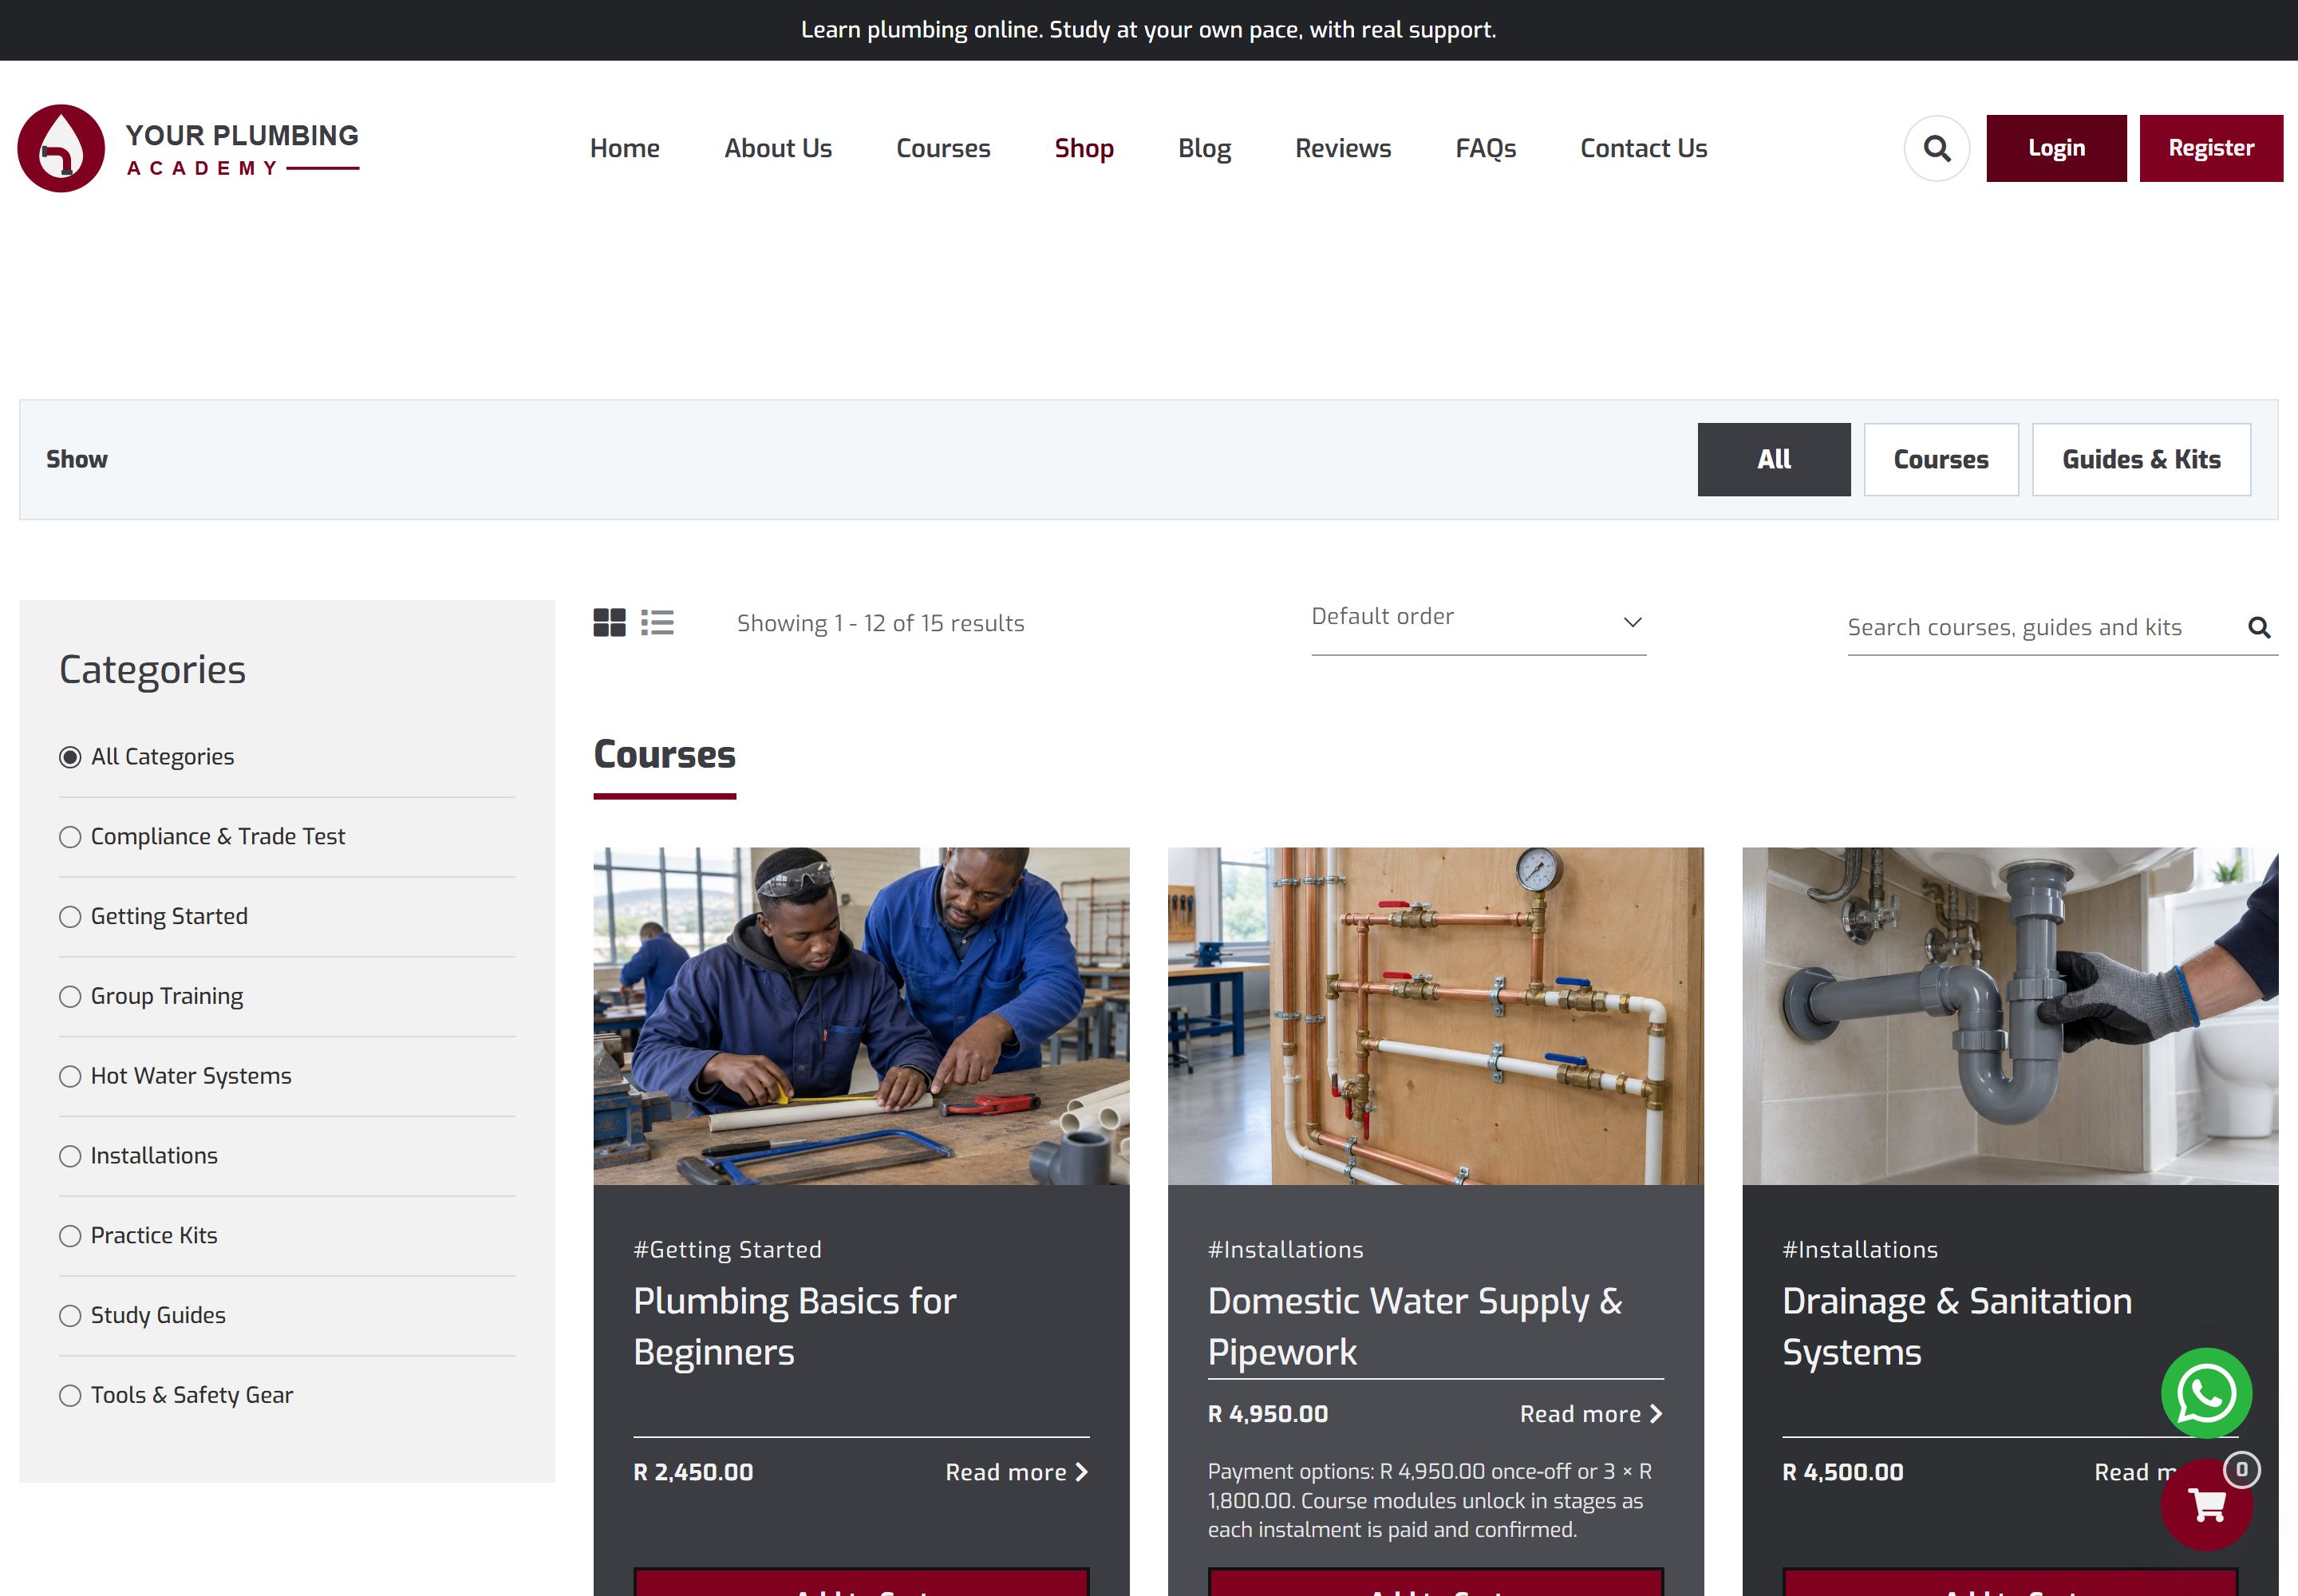2298x1596 pixels.
Task: Open Plumbing Basics course thumbnail image
Action: click(x=861, y=1016)
